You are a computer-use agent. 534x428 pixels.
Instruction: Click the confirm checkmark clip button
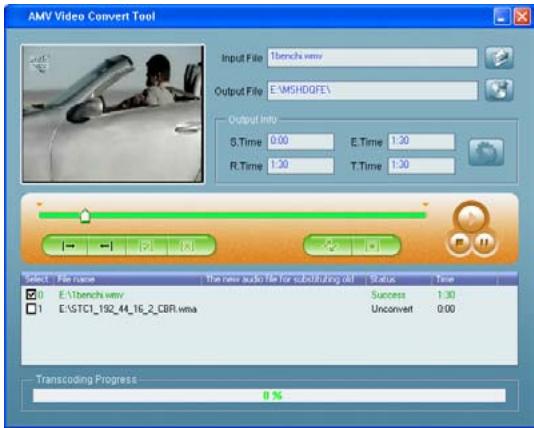point(147,245)
